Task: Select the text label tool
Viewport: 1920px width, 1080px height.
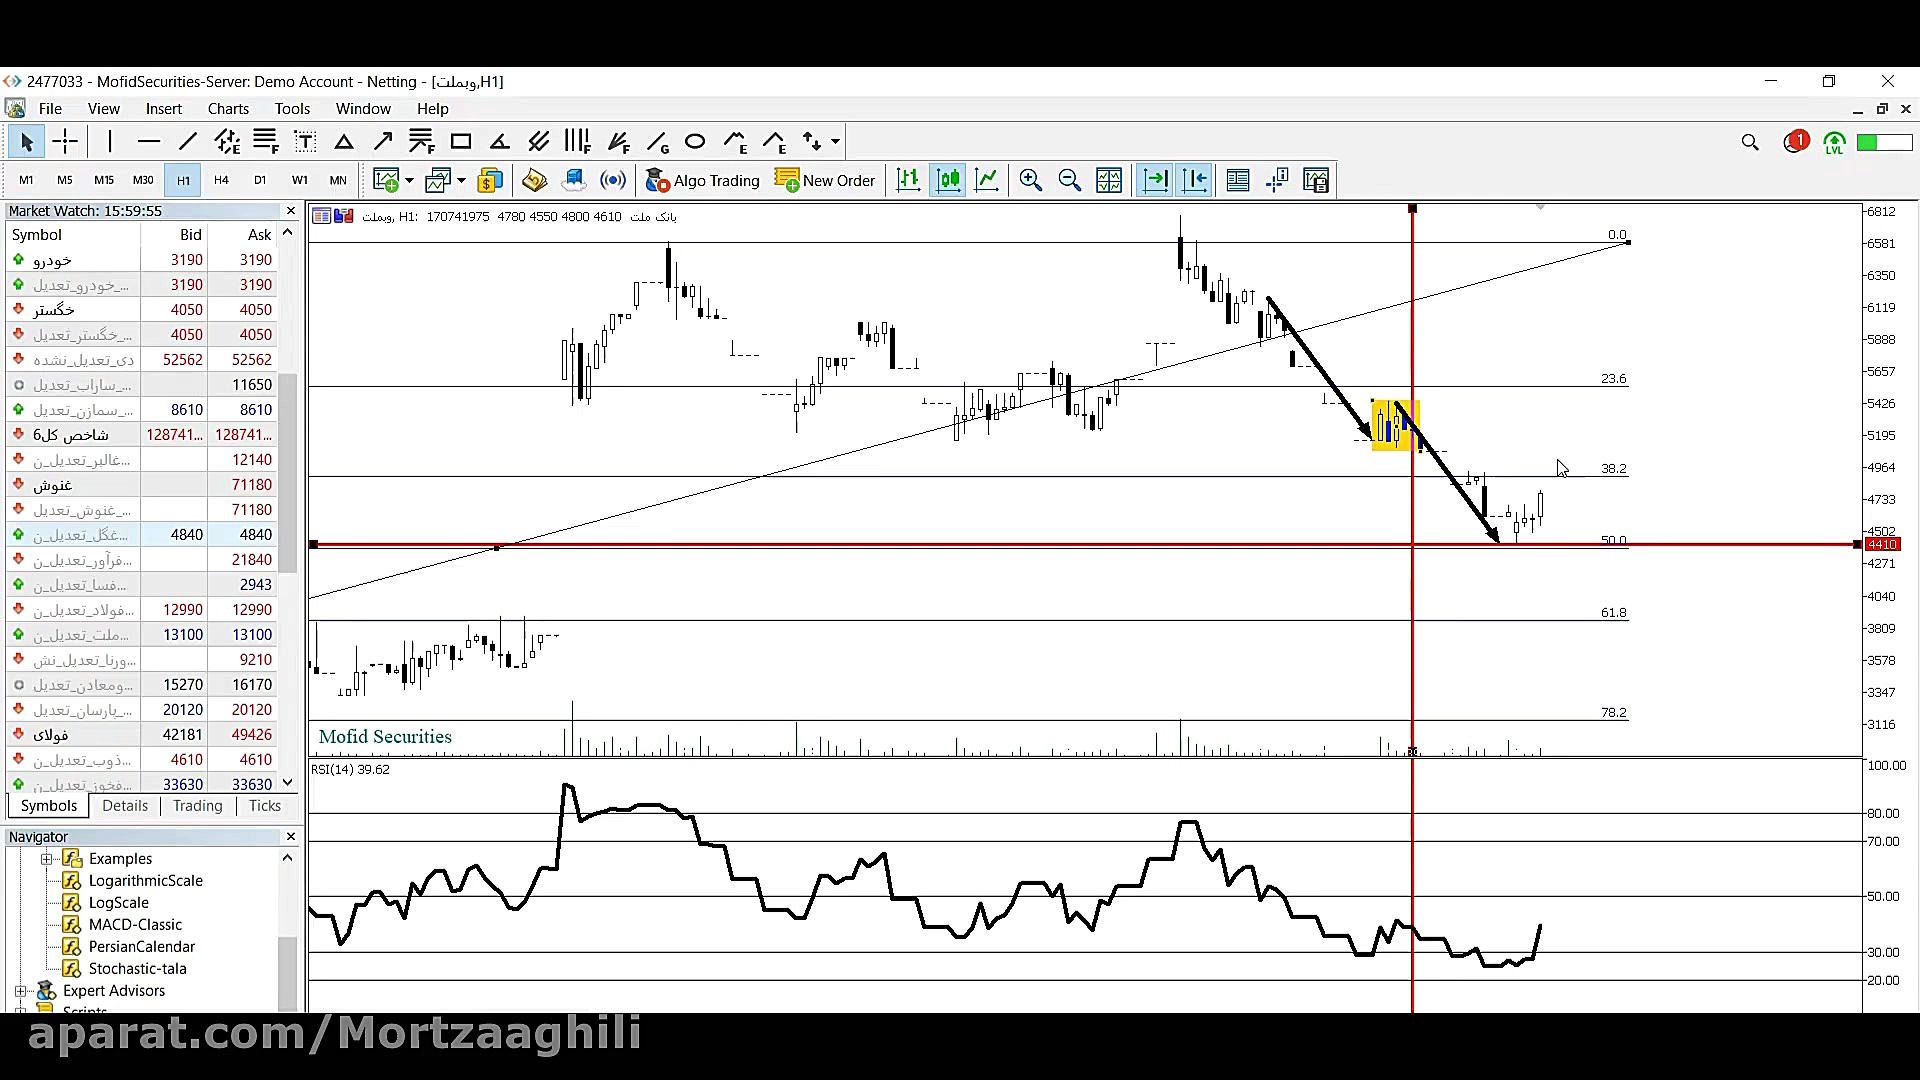Action: pyautogui.click(x=305, y=142)
